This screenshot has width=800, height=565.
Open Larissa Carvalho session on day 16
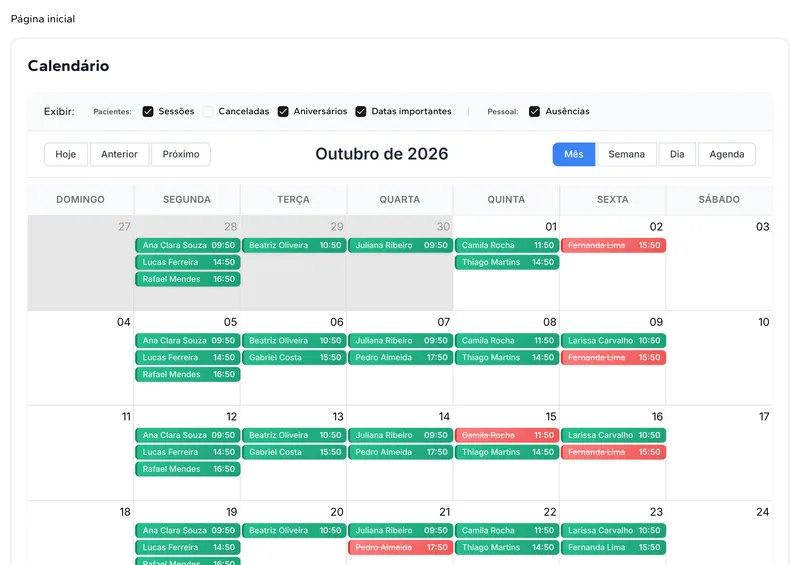tap(613, 435)
